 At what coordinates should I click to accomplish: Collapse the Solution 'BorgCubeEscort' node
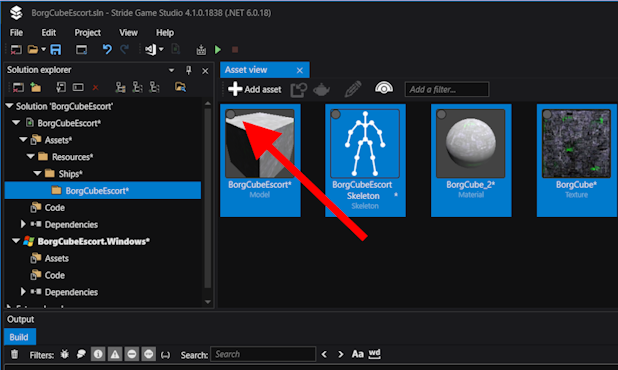(x=9, y=106)
